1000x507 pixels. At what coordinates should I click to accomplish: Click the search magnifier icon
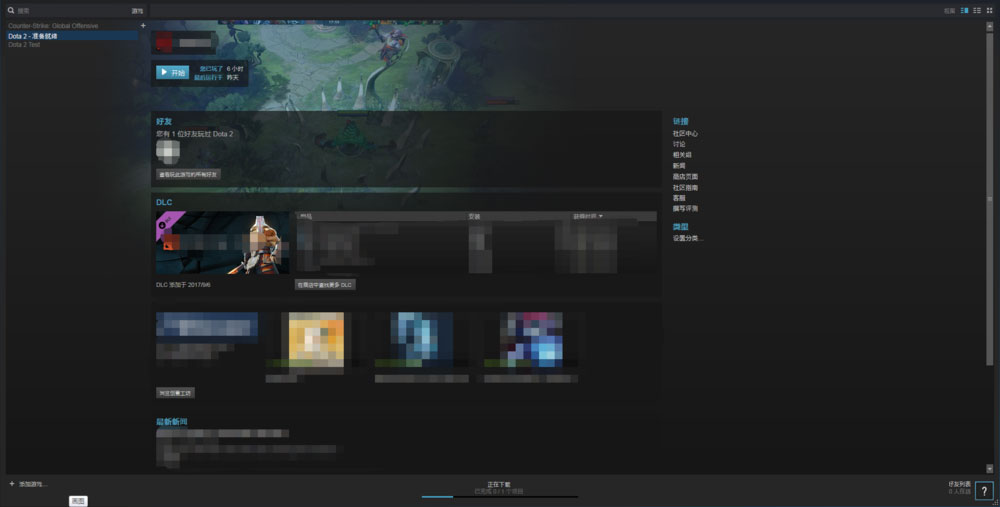tap(11, 11)
